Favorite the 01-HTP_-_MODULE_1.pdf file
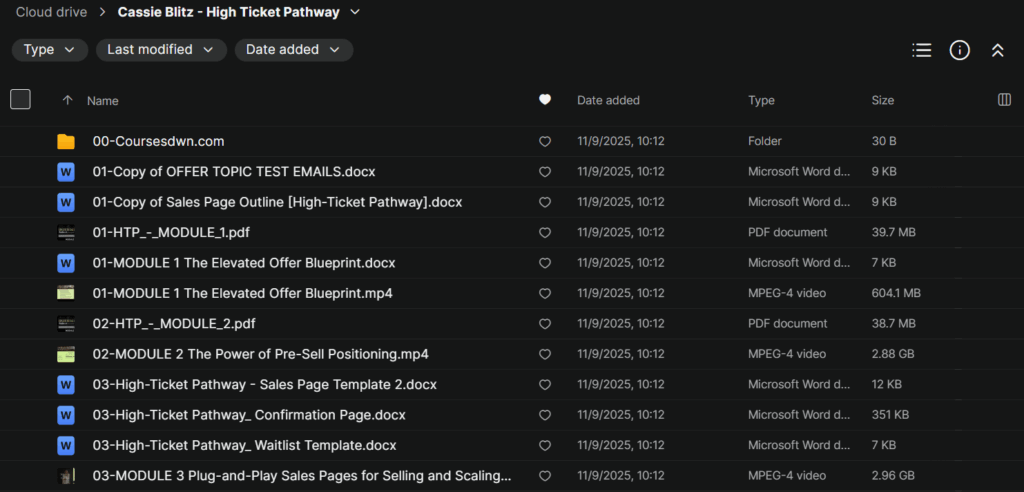The image size is (1024, 492). tap(545, 233)
